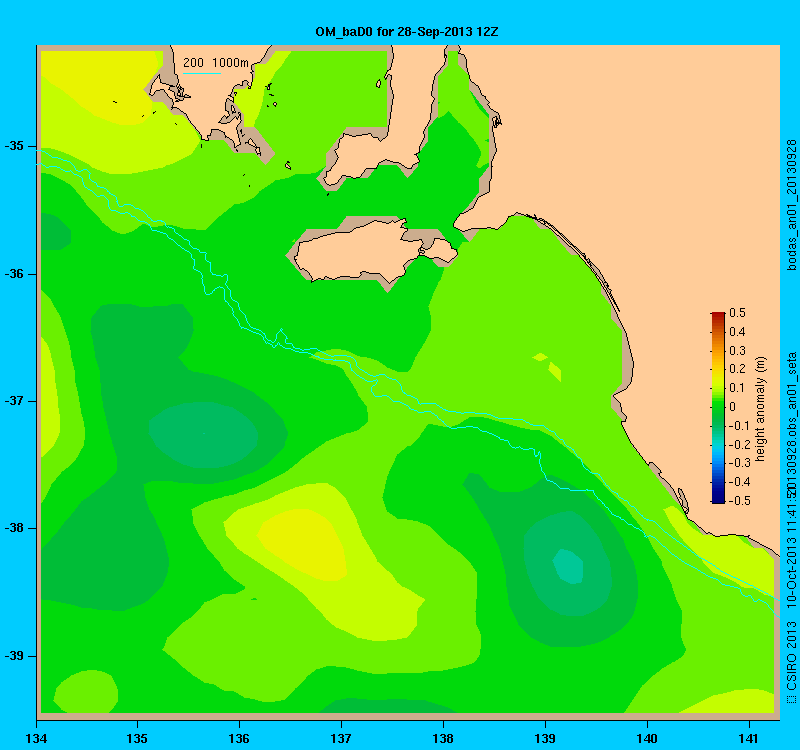Click the "200 1000m" isobath legend label
800x750 pixels.
(216, 63)
